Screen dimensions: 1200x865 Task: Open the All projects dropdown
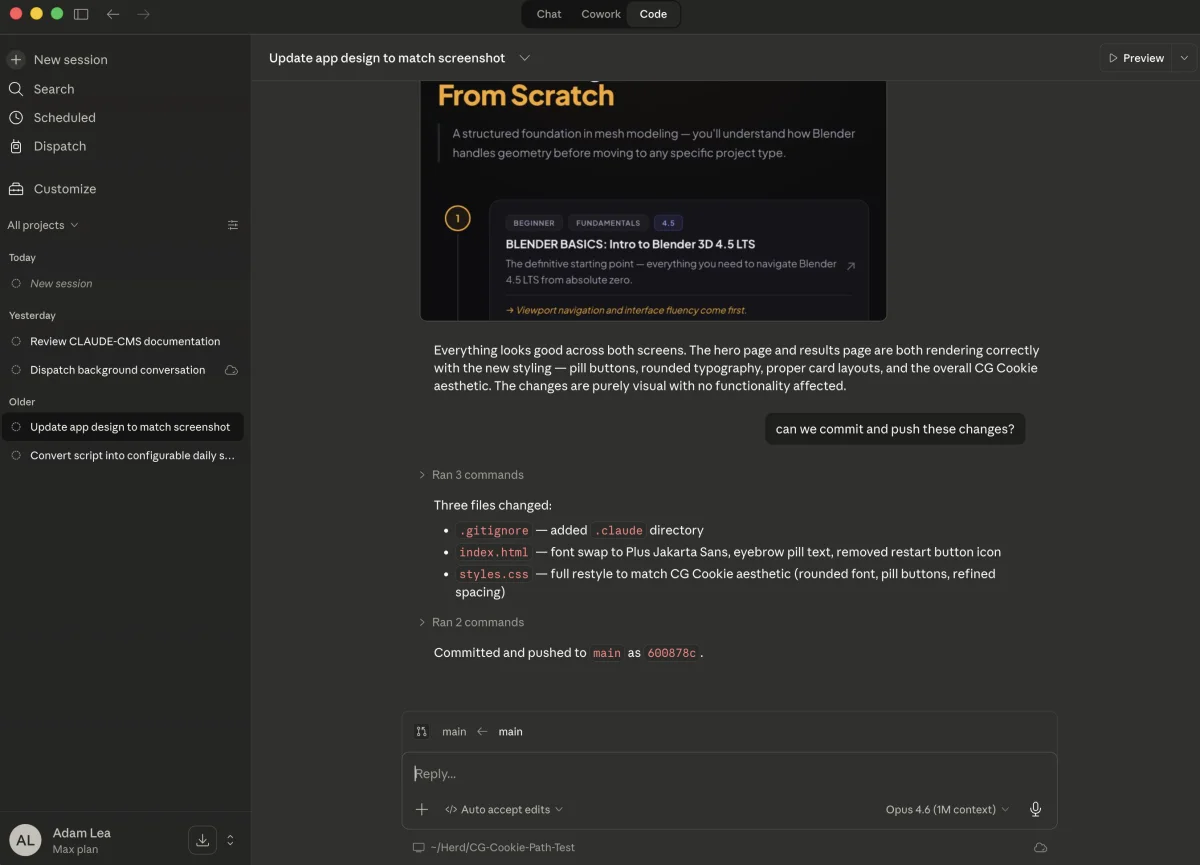point(43,225)
